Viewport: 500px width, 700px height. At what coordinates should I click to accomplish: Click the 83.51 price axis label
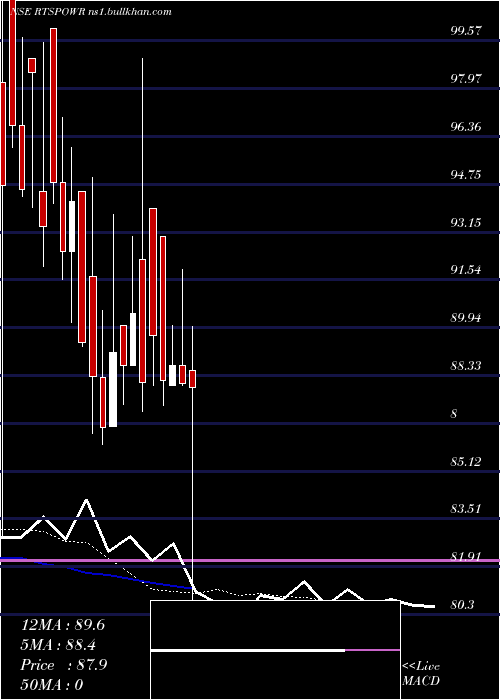467,508
